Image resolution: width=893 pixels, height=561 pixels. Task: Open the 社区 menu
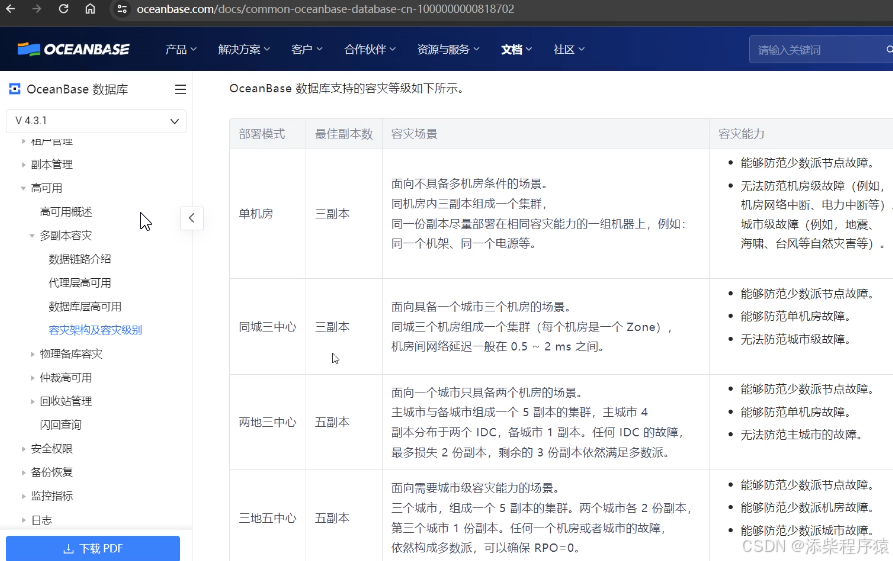click(x=568, y=50)
